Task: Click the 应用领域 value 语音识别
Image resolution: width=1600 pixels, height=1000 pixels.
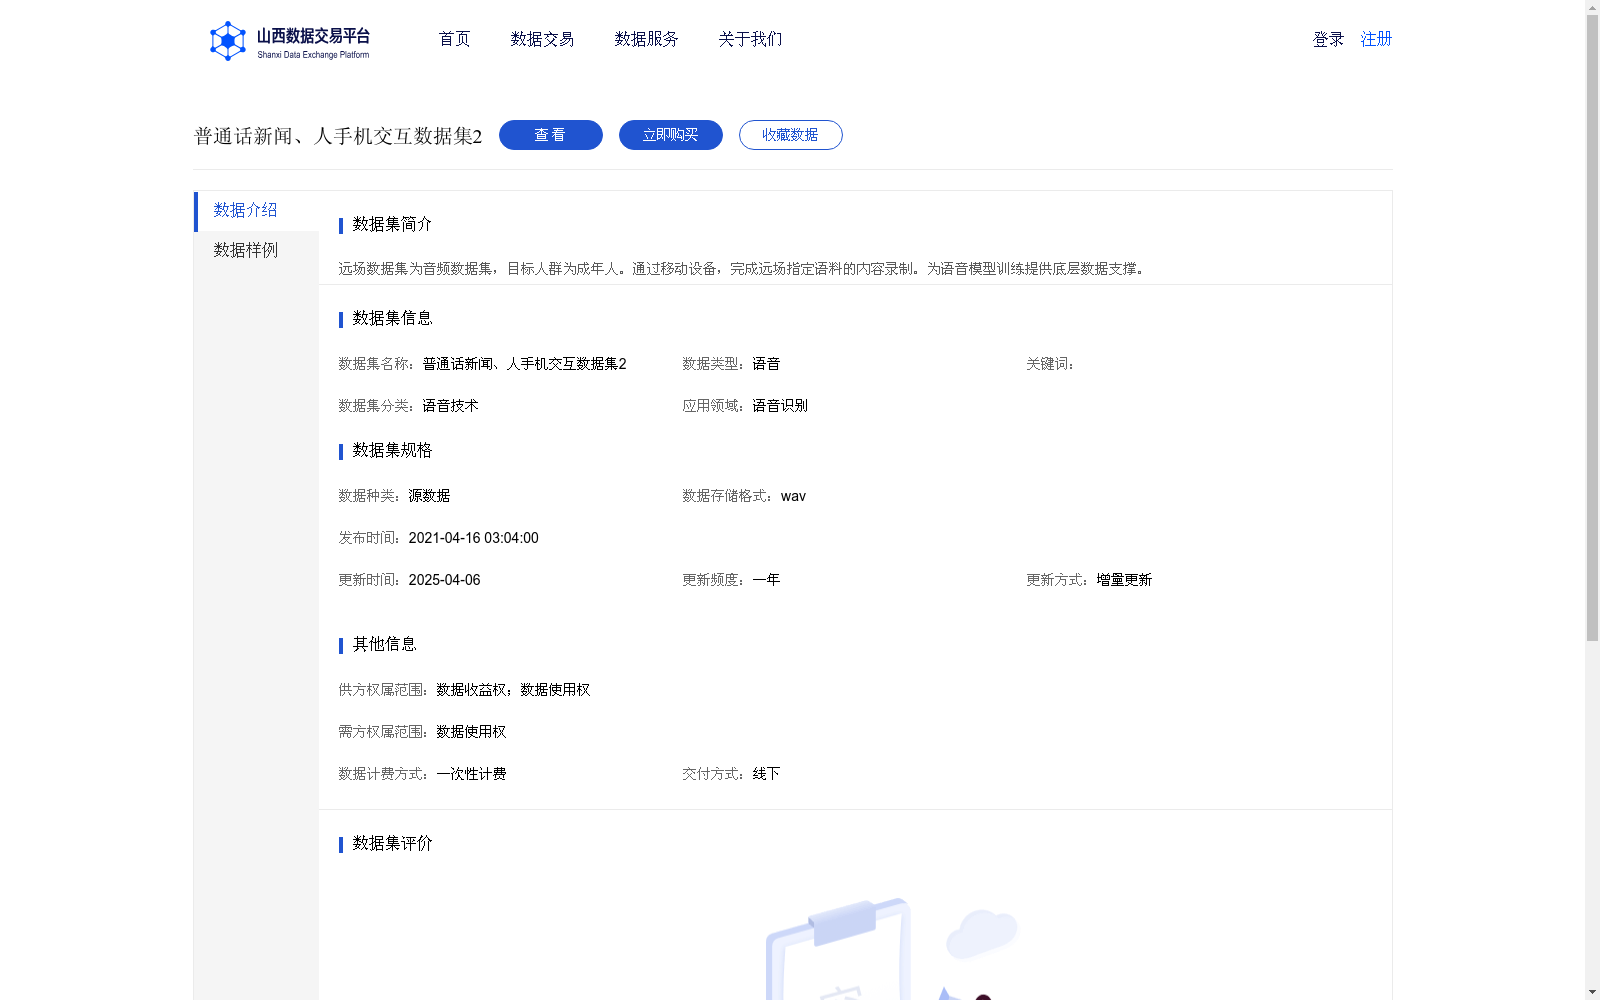Action: pos(780,406)
